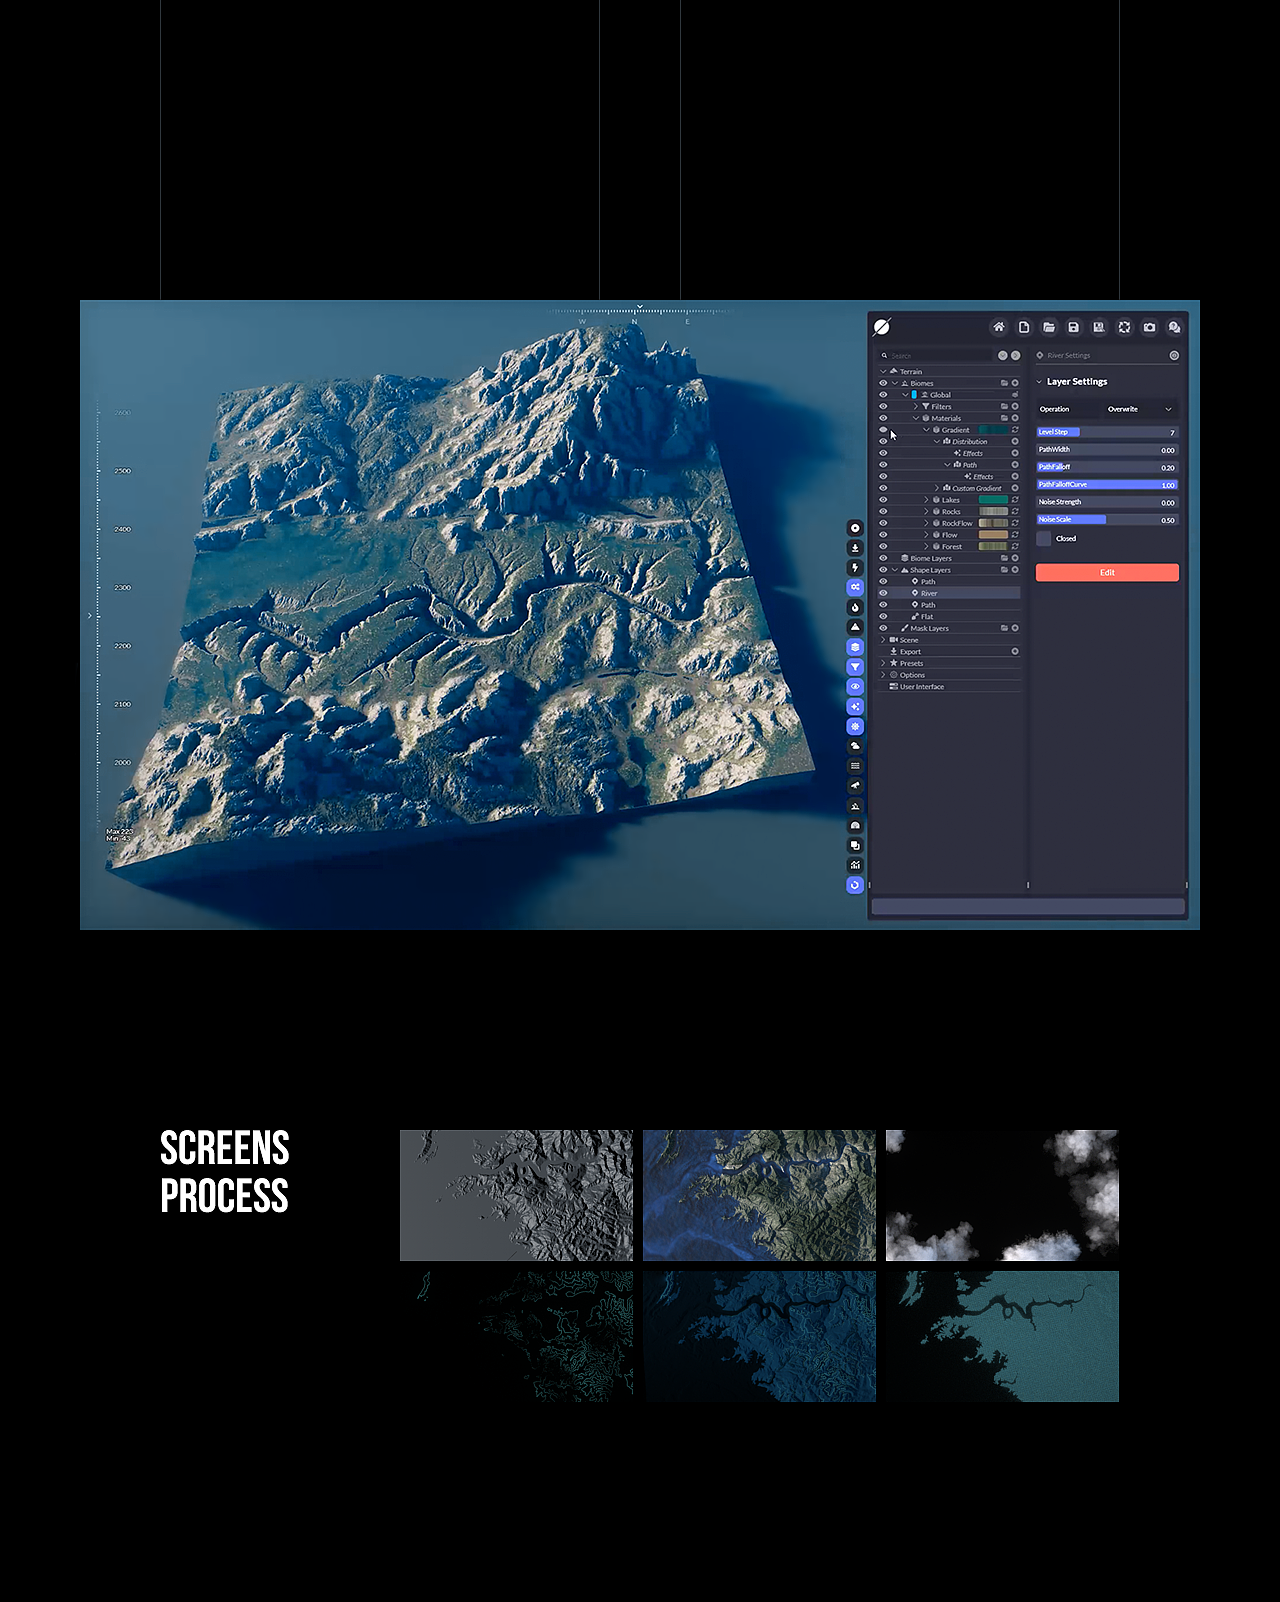Select the Biome Layers tree item

931,558
